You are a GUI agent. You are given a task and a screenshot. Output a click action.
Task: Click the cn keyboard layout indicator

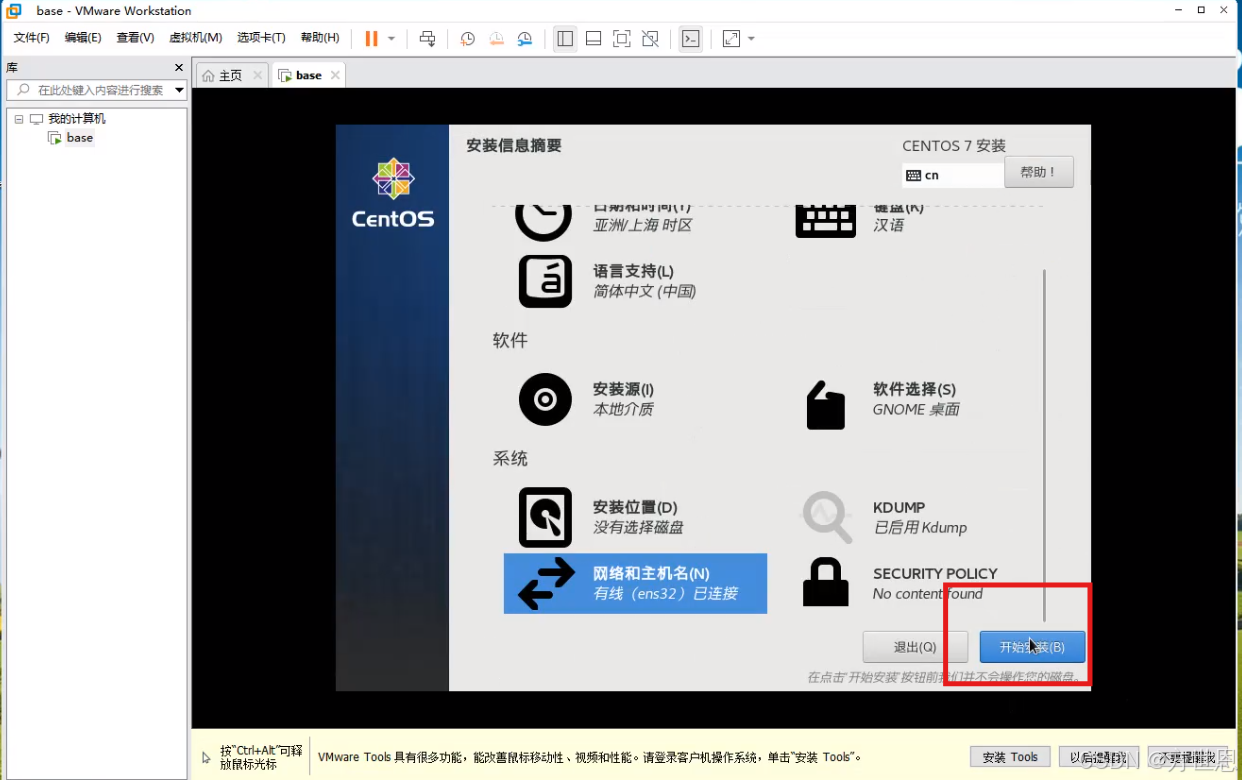point(952,175)
